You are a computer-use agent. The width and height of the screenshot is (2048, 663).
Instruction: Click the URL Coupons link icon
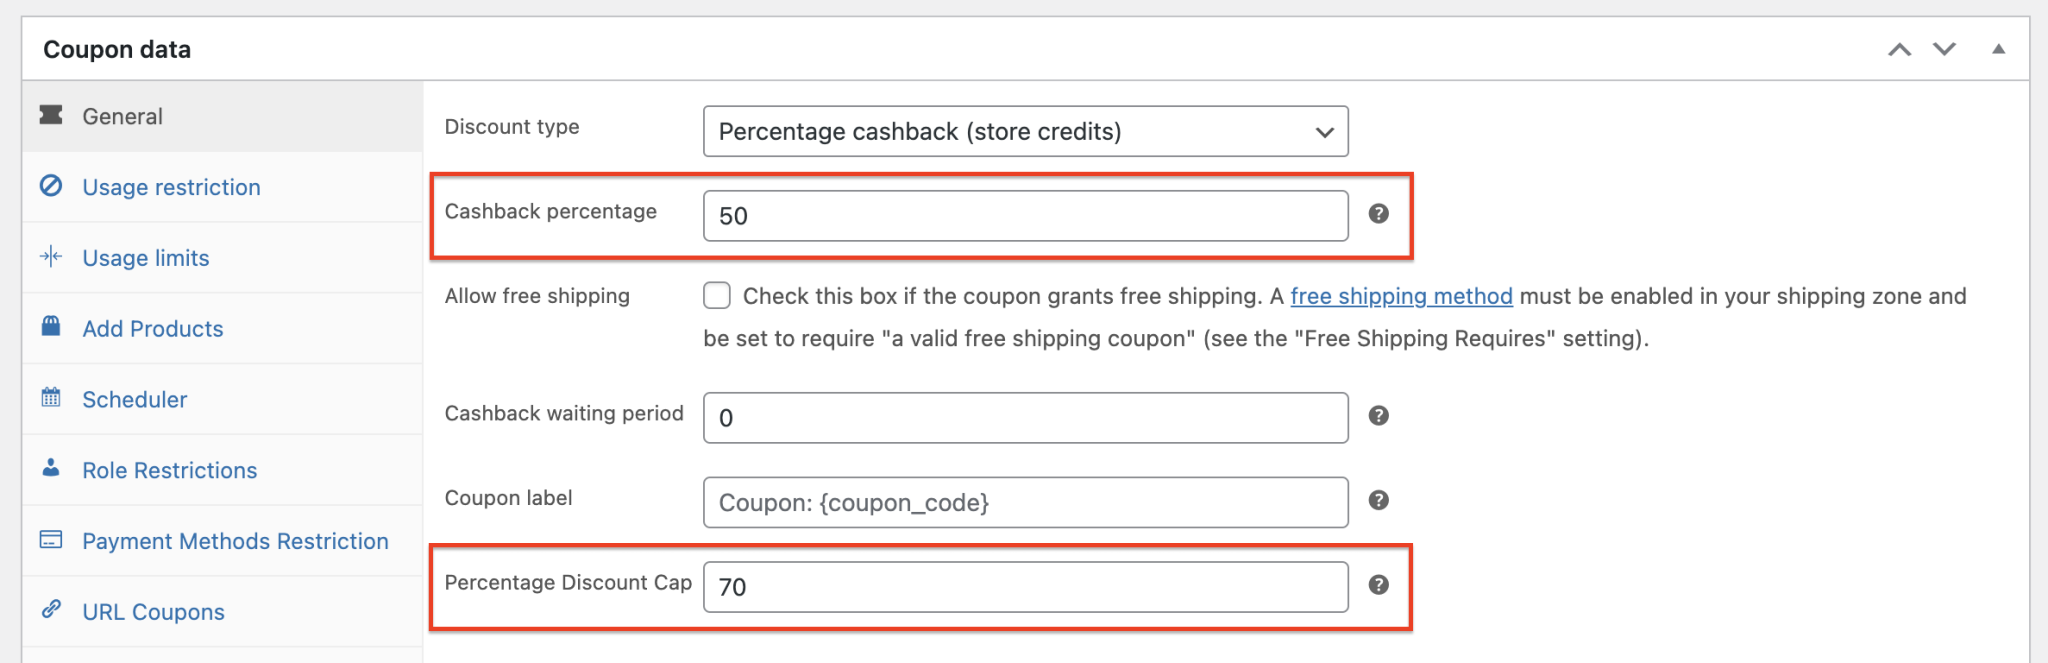[51, 609]
